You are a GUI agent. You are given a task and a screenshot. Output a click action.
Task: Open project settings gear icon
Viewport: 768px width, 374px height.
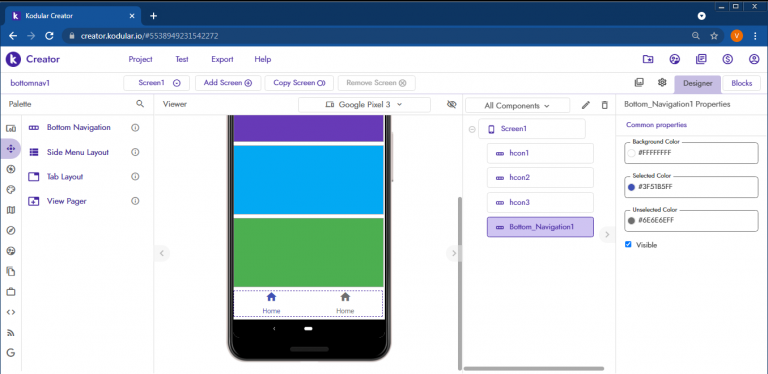coord(662,82)
